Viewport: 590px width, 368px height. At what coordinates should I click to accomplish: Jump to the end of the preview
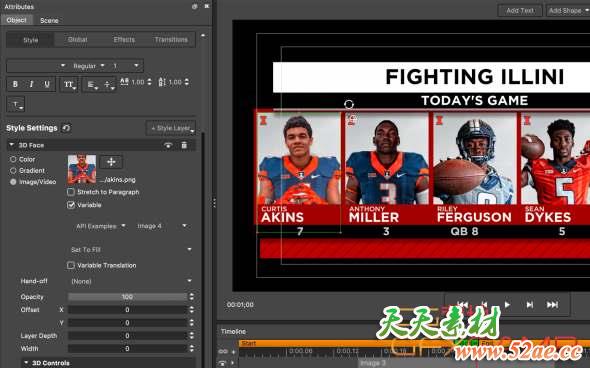(x=552, y=304)
